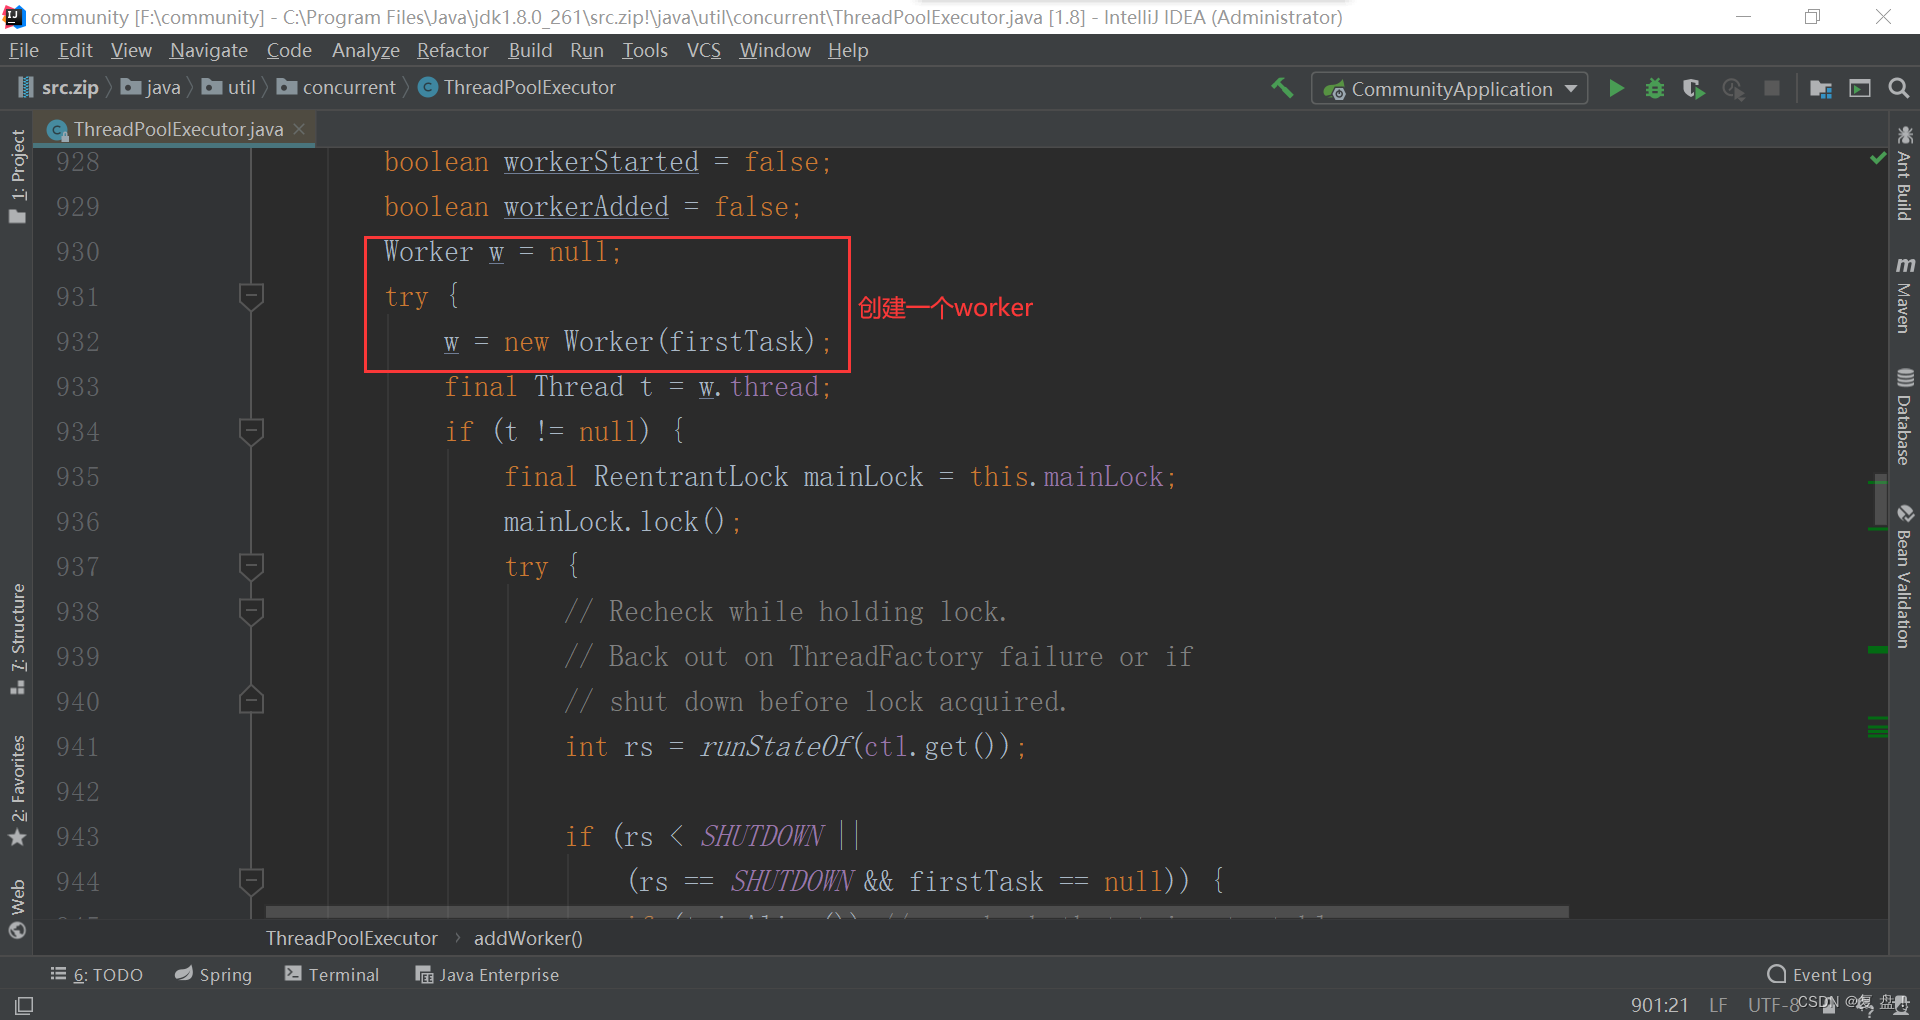Open the Tools menu

click(x=645, y=50)
